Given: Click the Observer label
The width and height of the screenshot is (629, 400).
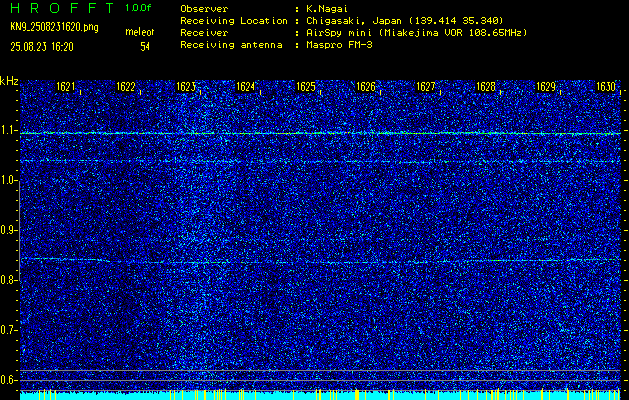Looking at the screenshot, I should tap(204, 8).
